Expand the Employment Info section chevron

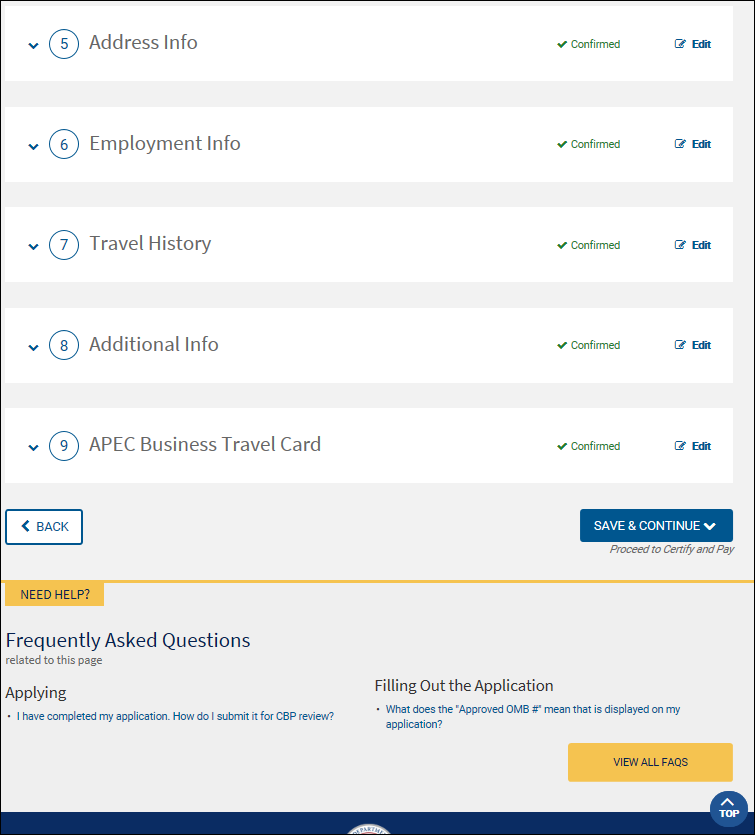33,146
